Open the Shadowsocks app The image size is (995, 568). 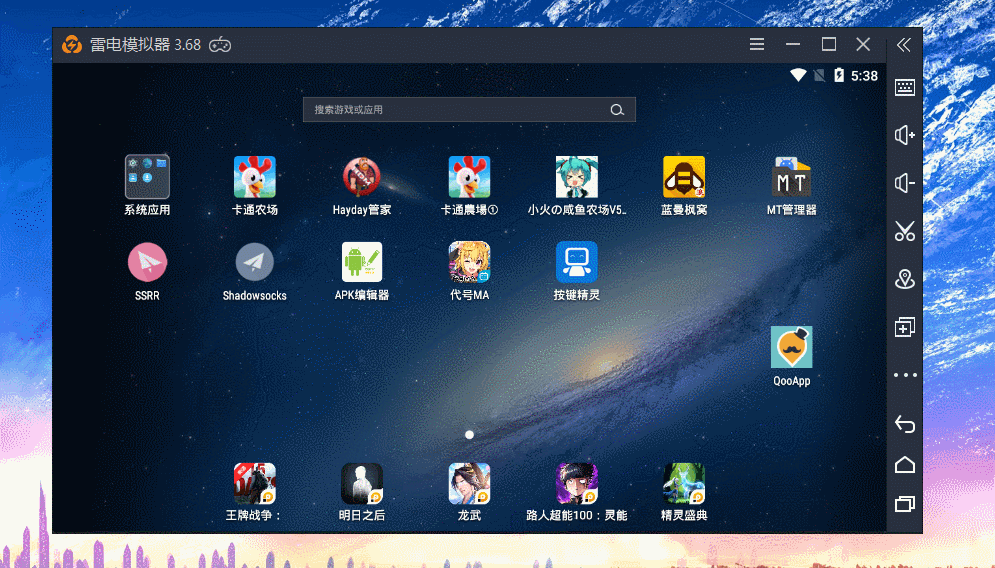tap(254, 262)
